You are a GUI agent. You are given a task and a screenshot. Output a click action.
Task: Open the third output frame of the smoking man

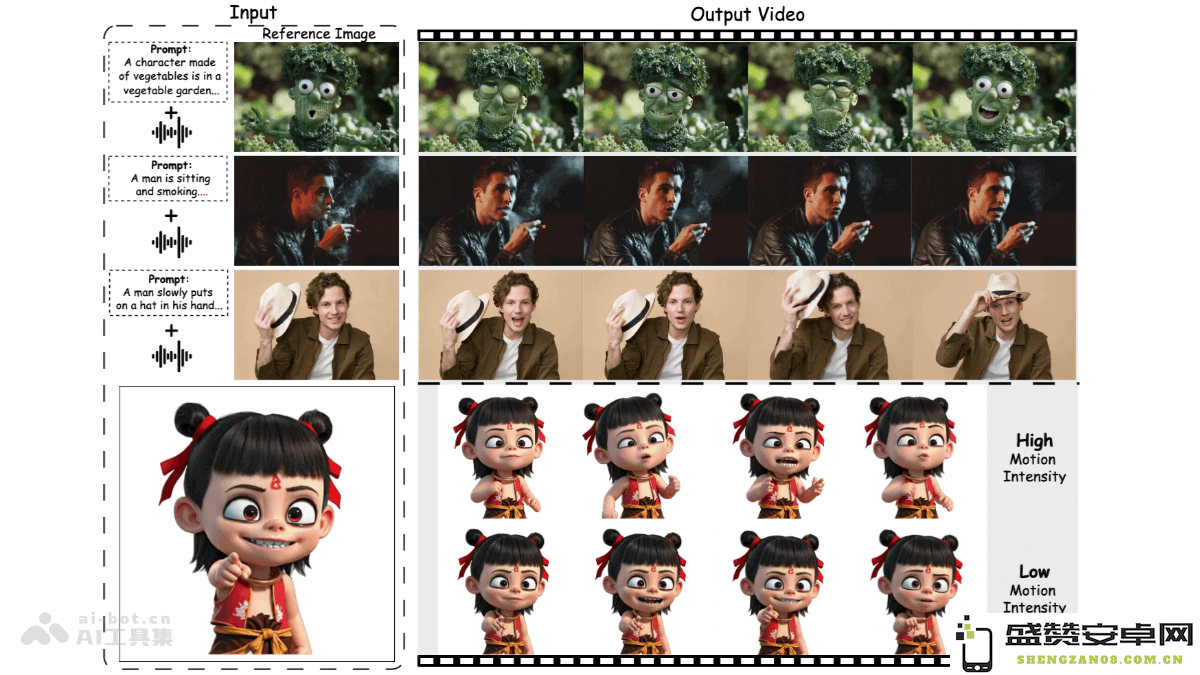pyautogui.click(x=830, y=210)
